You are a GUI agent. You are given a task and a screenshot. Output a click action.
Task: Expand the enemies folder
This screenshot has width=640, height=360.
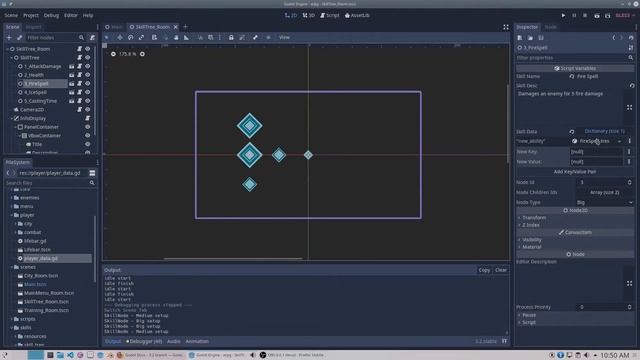(x=11, y=198)
